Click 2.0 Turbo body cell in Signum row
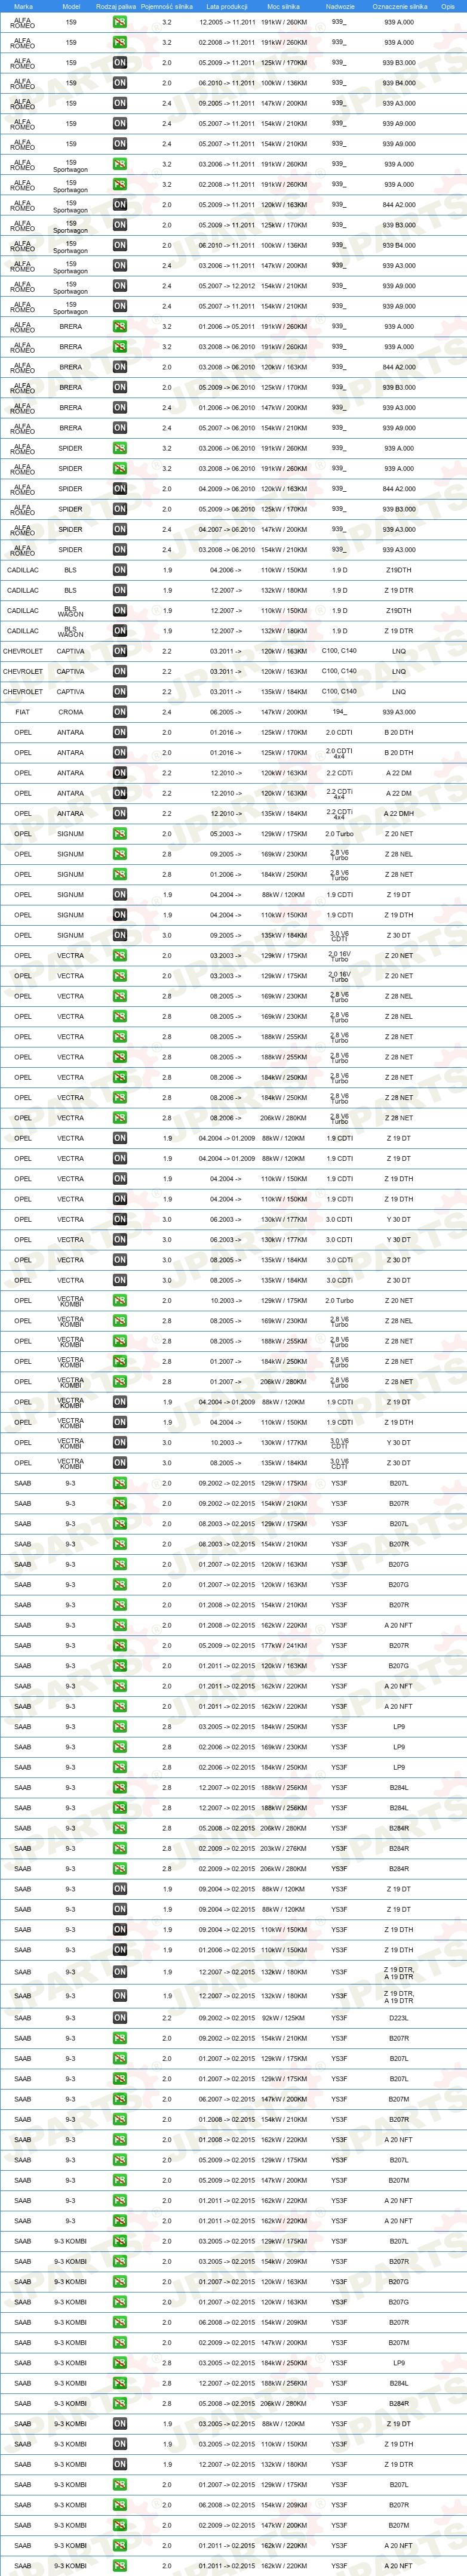 (340, 834)
